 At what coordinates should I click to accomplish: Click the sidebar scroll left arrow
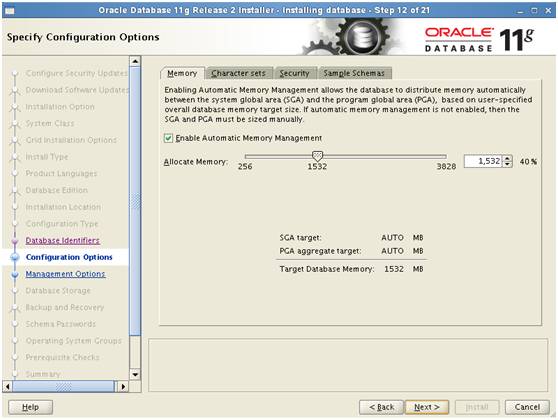7,386
